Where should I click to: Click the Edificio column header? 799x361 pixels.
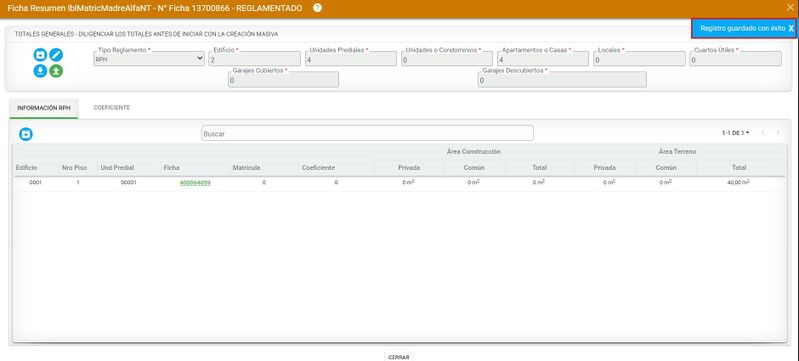26,167
